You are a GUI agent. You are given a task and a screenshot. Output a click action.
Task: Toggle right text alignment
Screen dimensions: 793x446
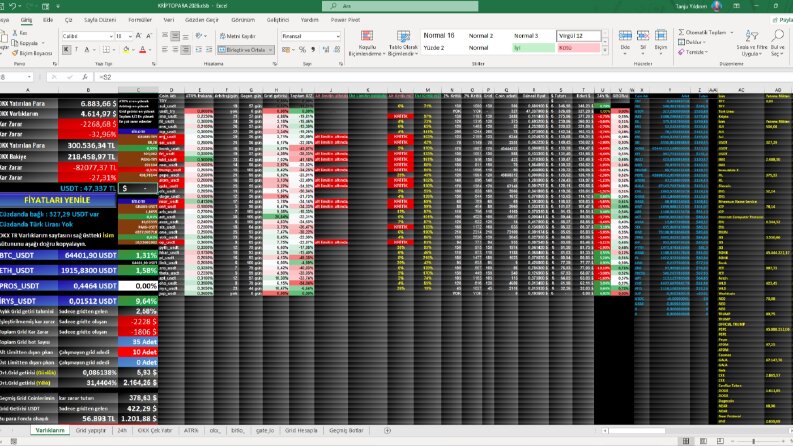point(186,50)
